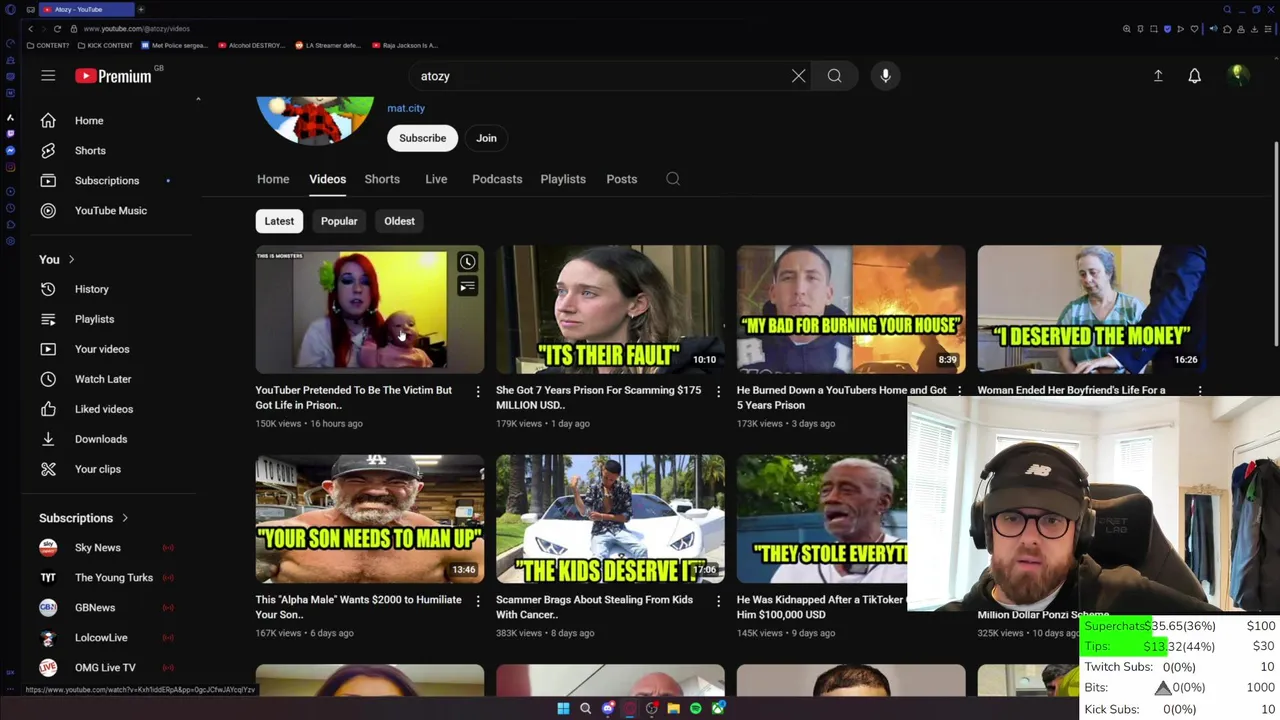Open options menu for "She Got 7 Years" video
Image resolution: width=1280 pixels, height=720 pixels.
(x=718, y=391)
